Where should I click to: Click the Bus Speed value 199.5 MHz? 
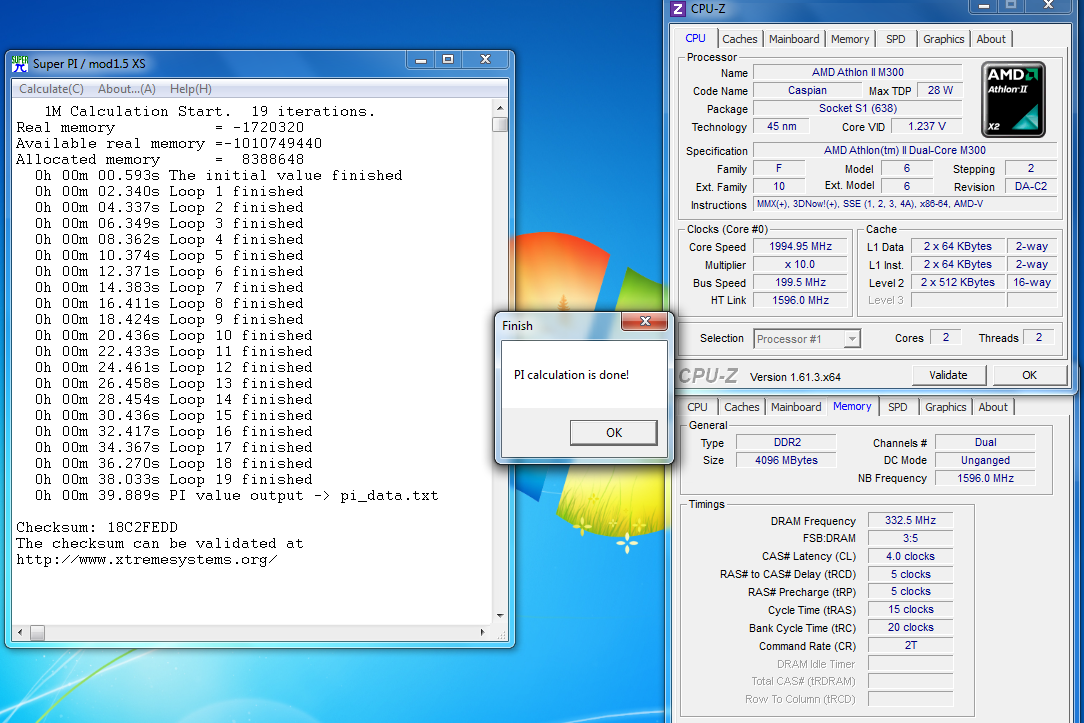tap(801, 283)
